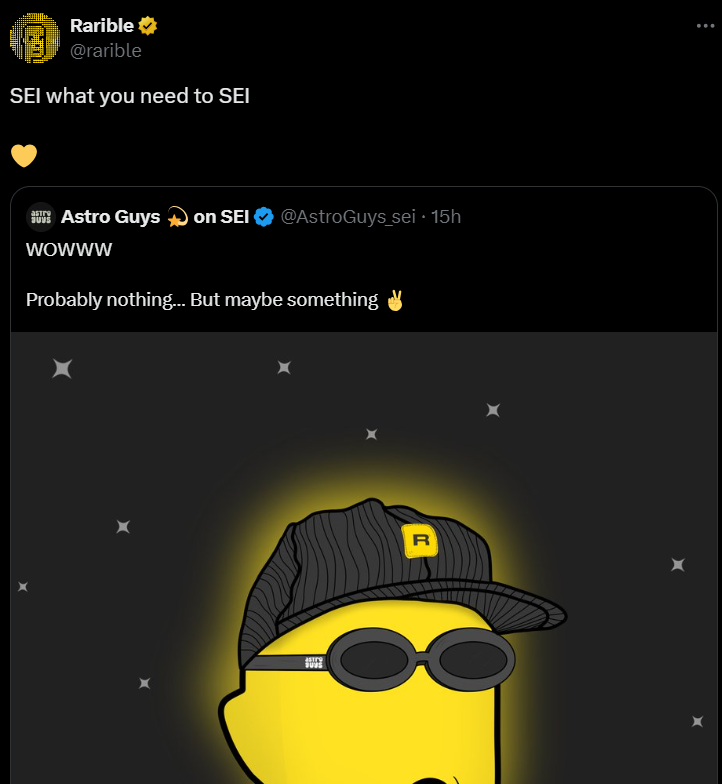Click the gold verified badge beside Rarible
Image resolution: width=722 pixels, height=784 pixels.
[x=148, y=26]
